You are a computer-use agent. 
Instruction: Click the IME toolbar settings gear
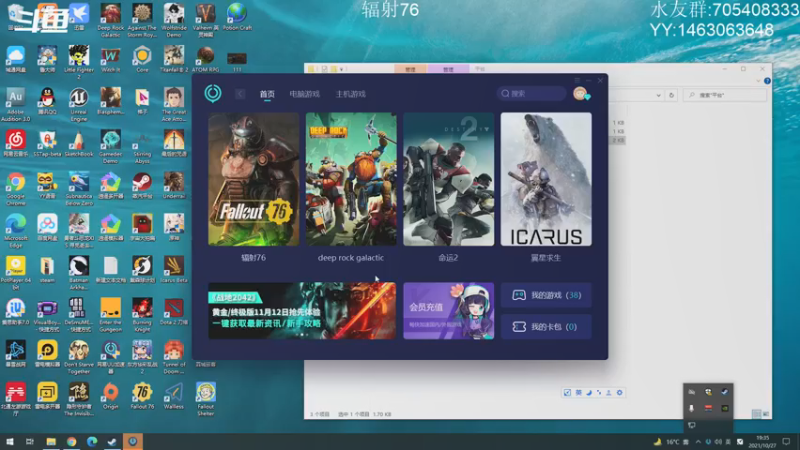click(x=619, y=392)
